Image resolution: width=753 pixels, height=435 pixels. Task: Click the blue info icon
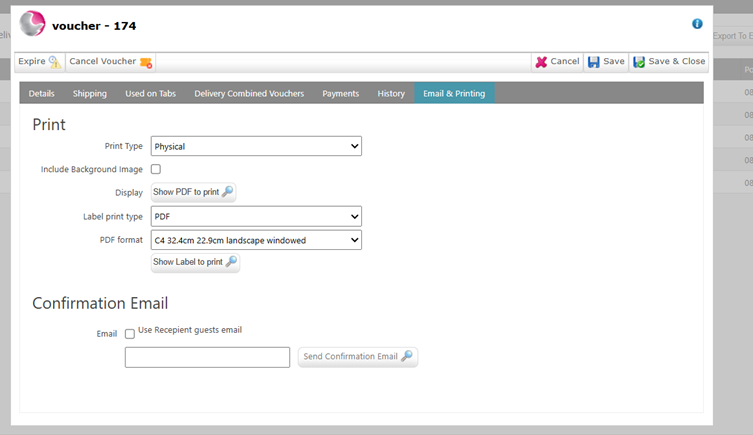click(x=697, y=24)
